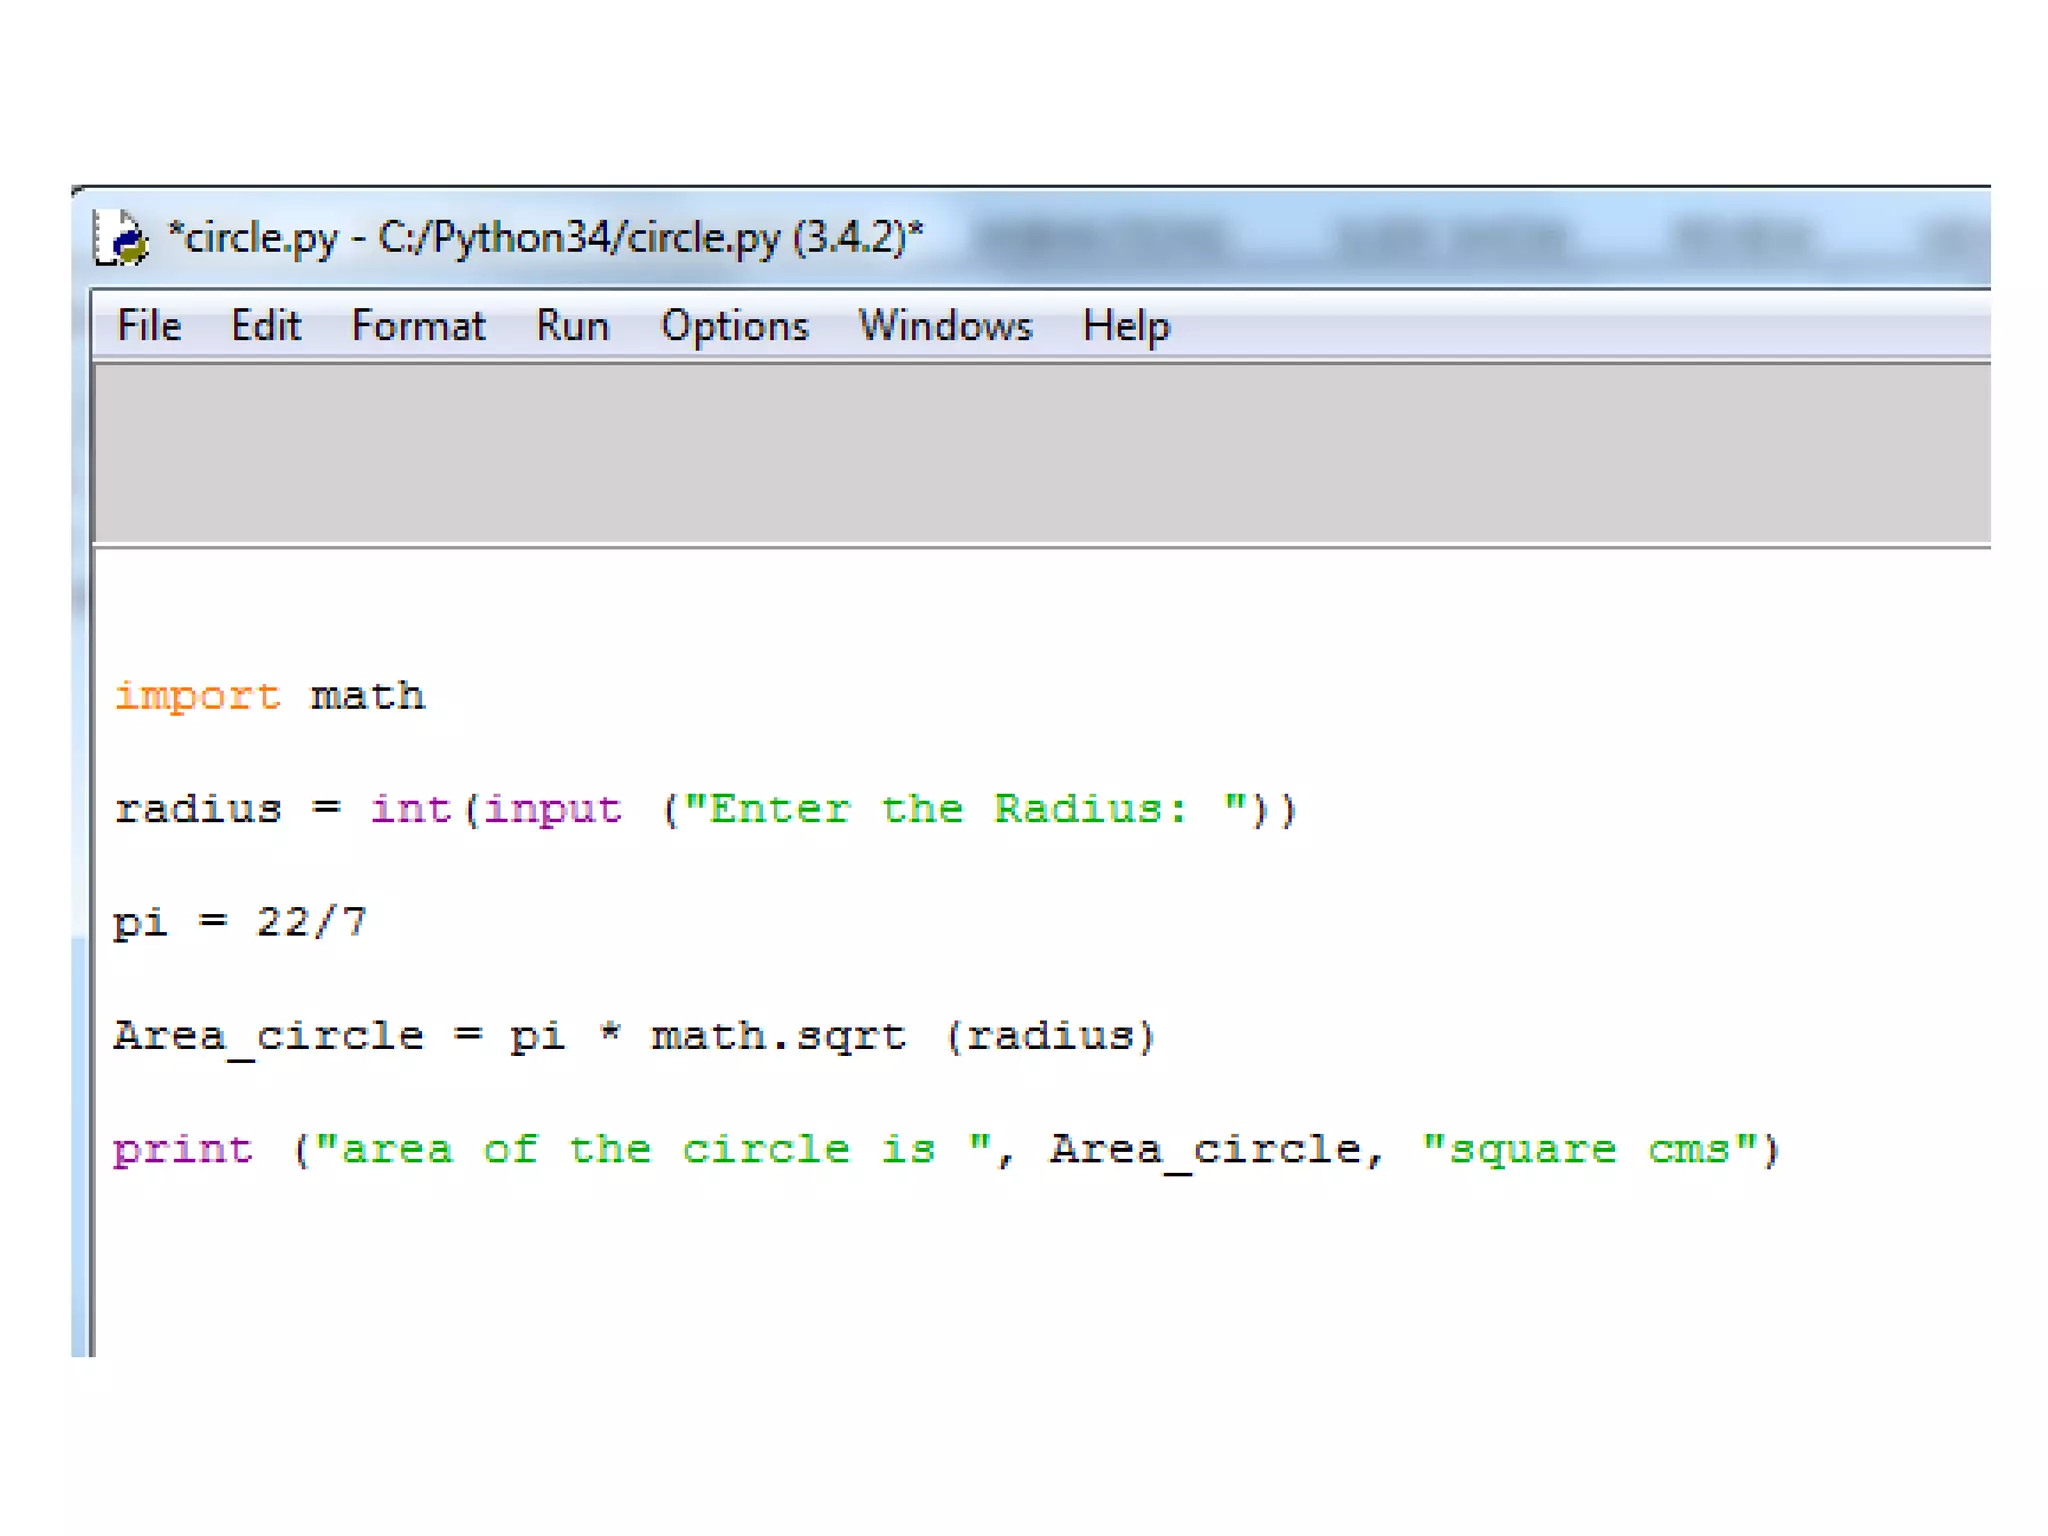Click the "square cms" string
The height and width of the screenshot is (1536, 2048).
[1588, 1150]
